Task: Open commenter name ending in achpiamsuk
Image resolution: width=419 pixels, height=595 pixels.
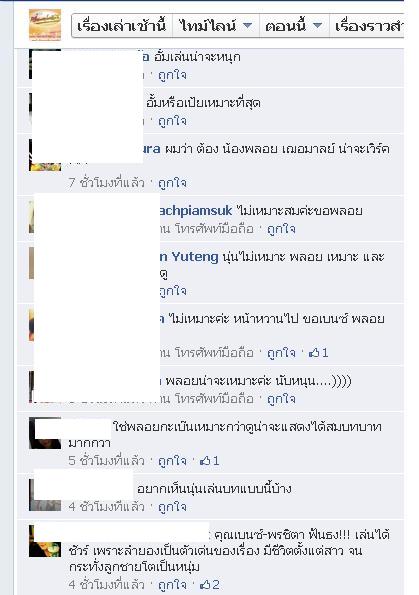Action: pos(196,211)
